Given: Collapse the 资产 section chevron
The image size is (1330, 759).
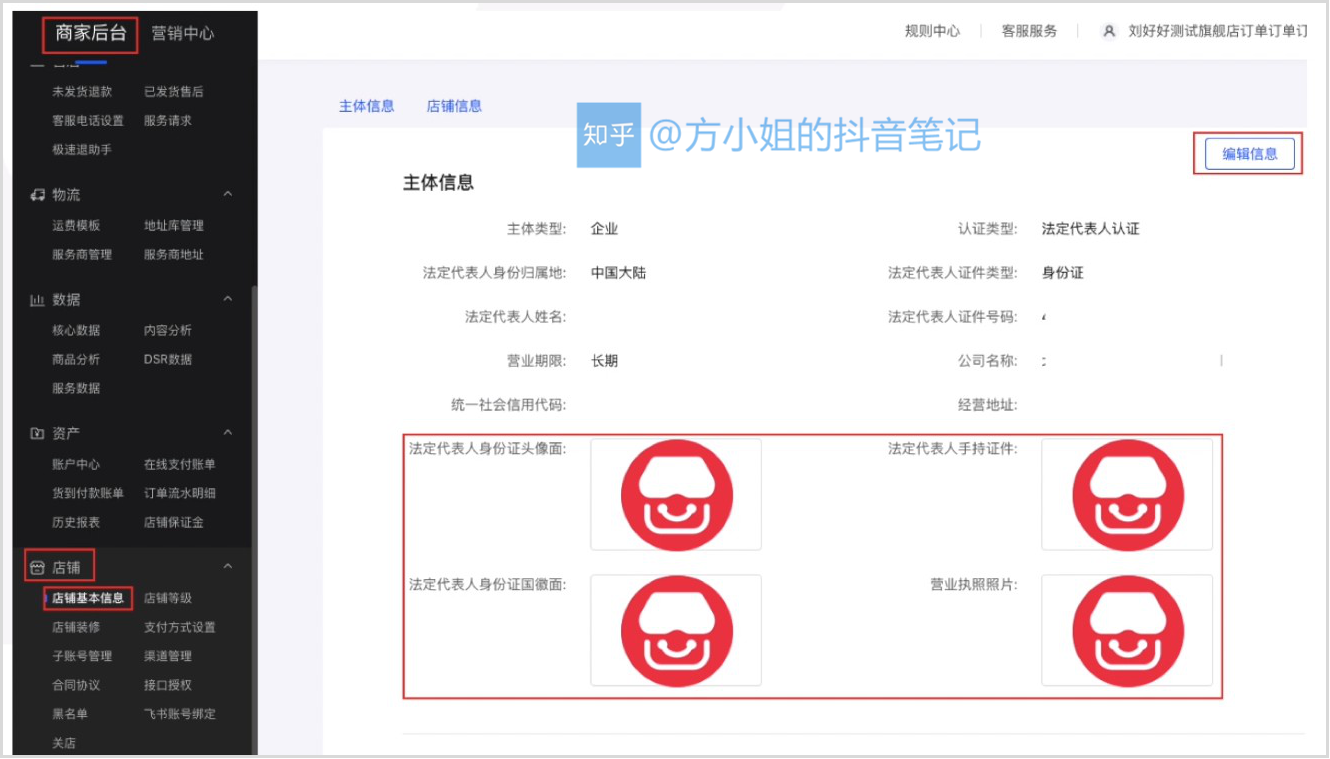Looking at the screenshot, I should (228, 433).
